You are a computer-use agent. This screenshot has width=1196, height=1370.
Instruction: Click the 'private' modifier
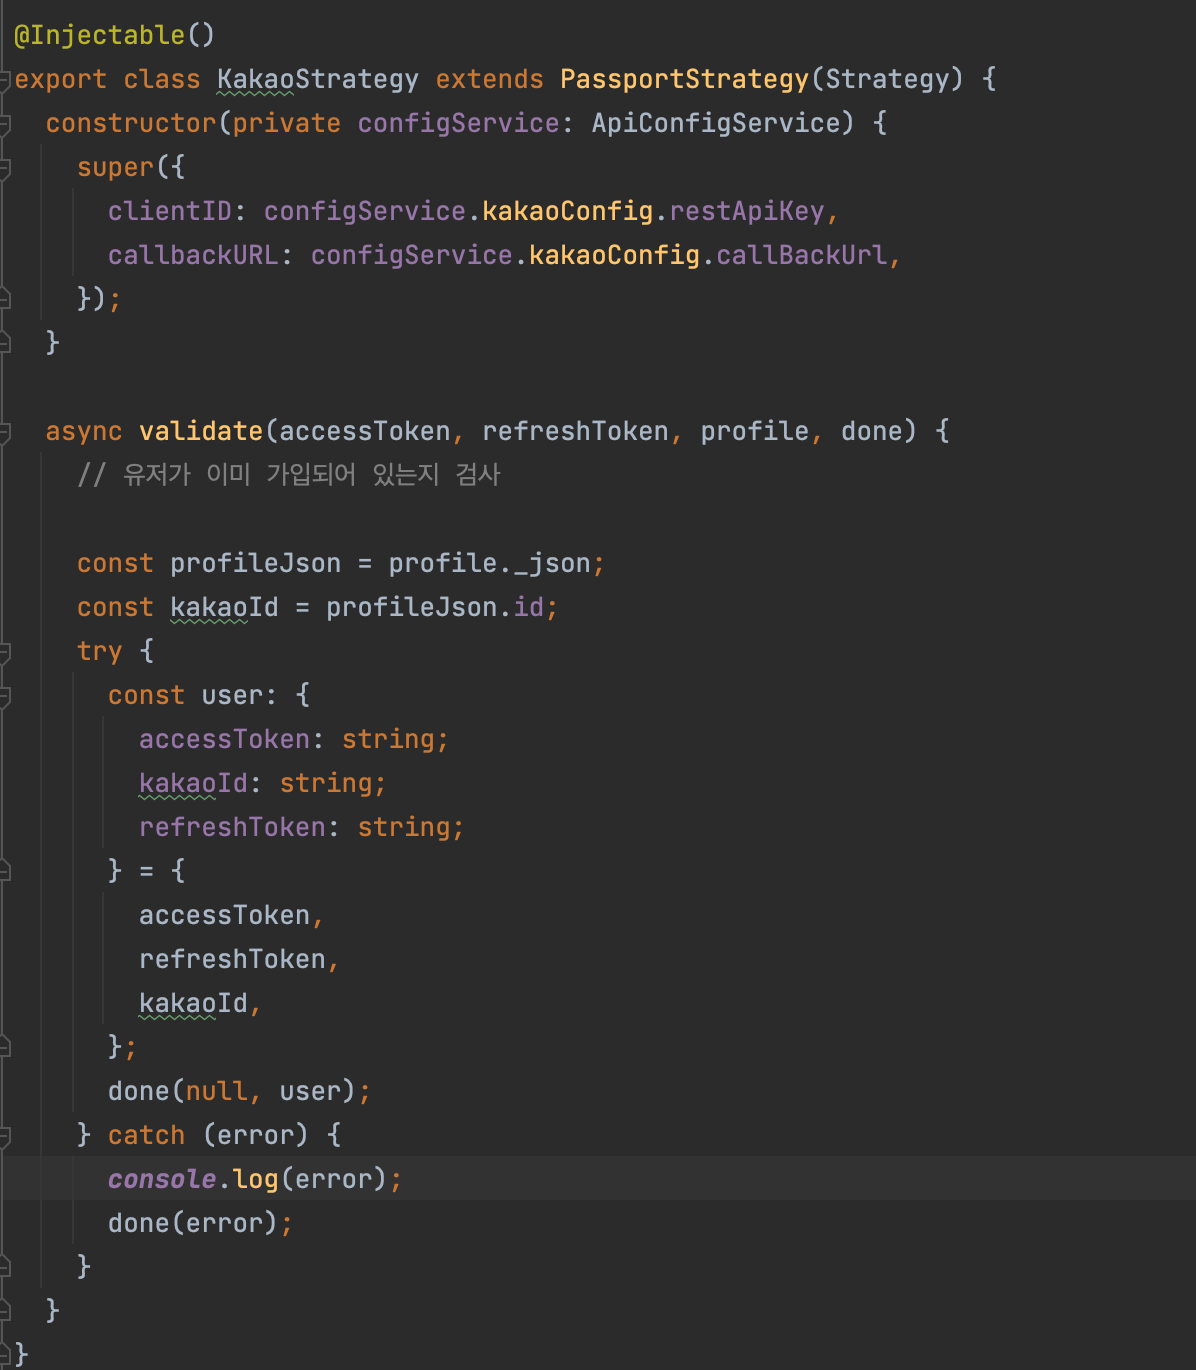286,123
